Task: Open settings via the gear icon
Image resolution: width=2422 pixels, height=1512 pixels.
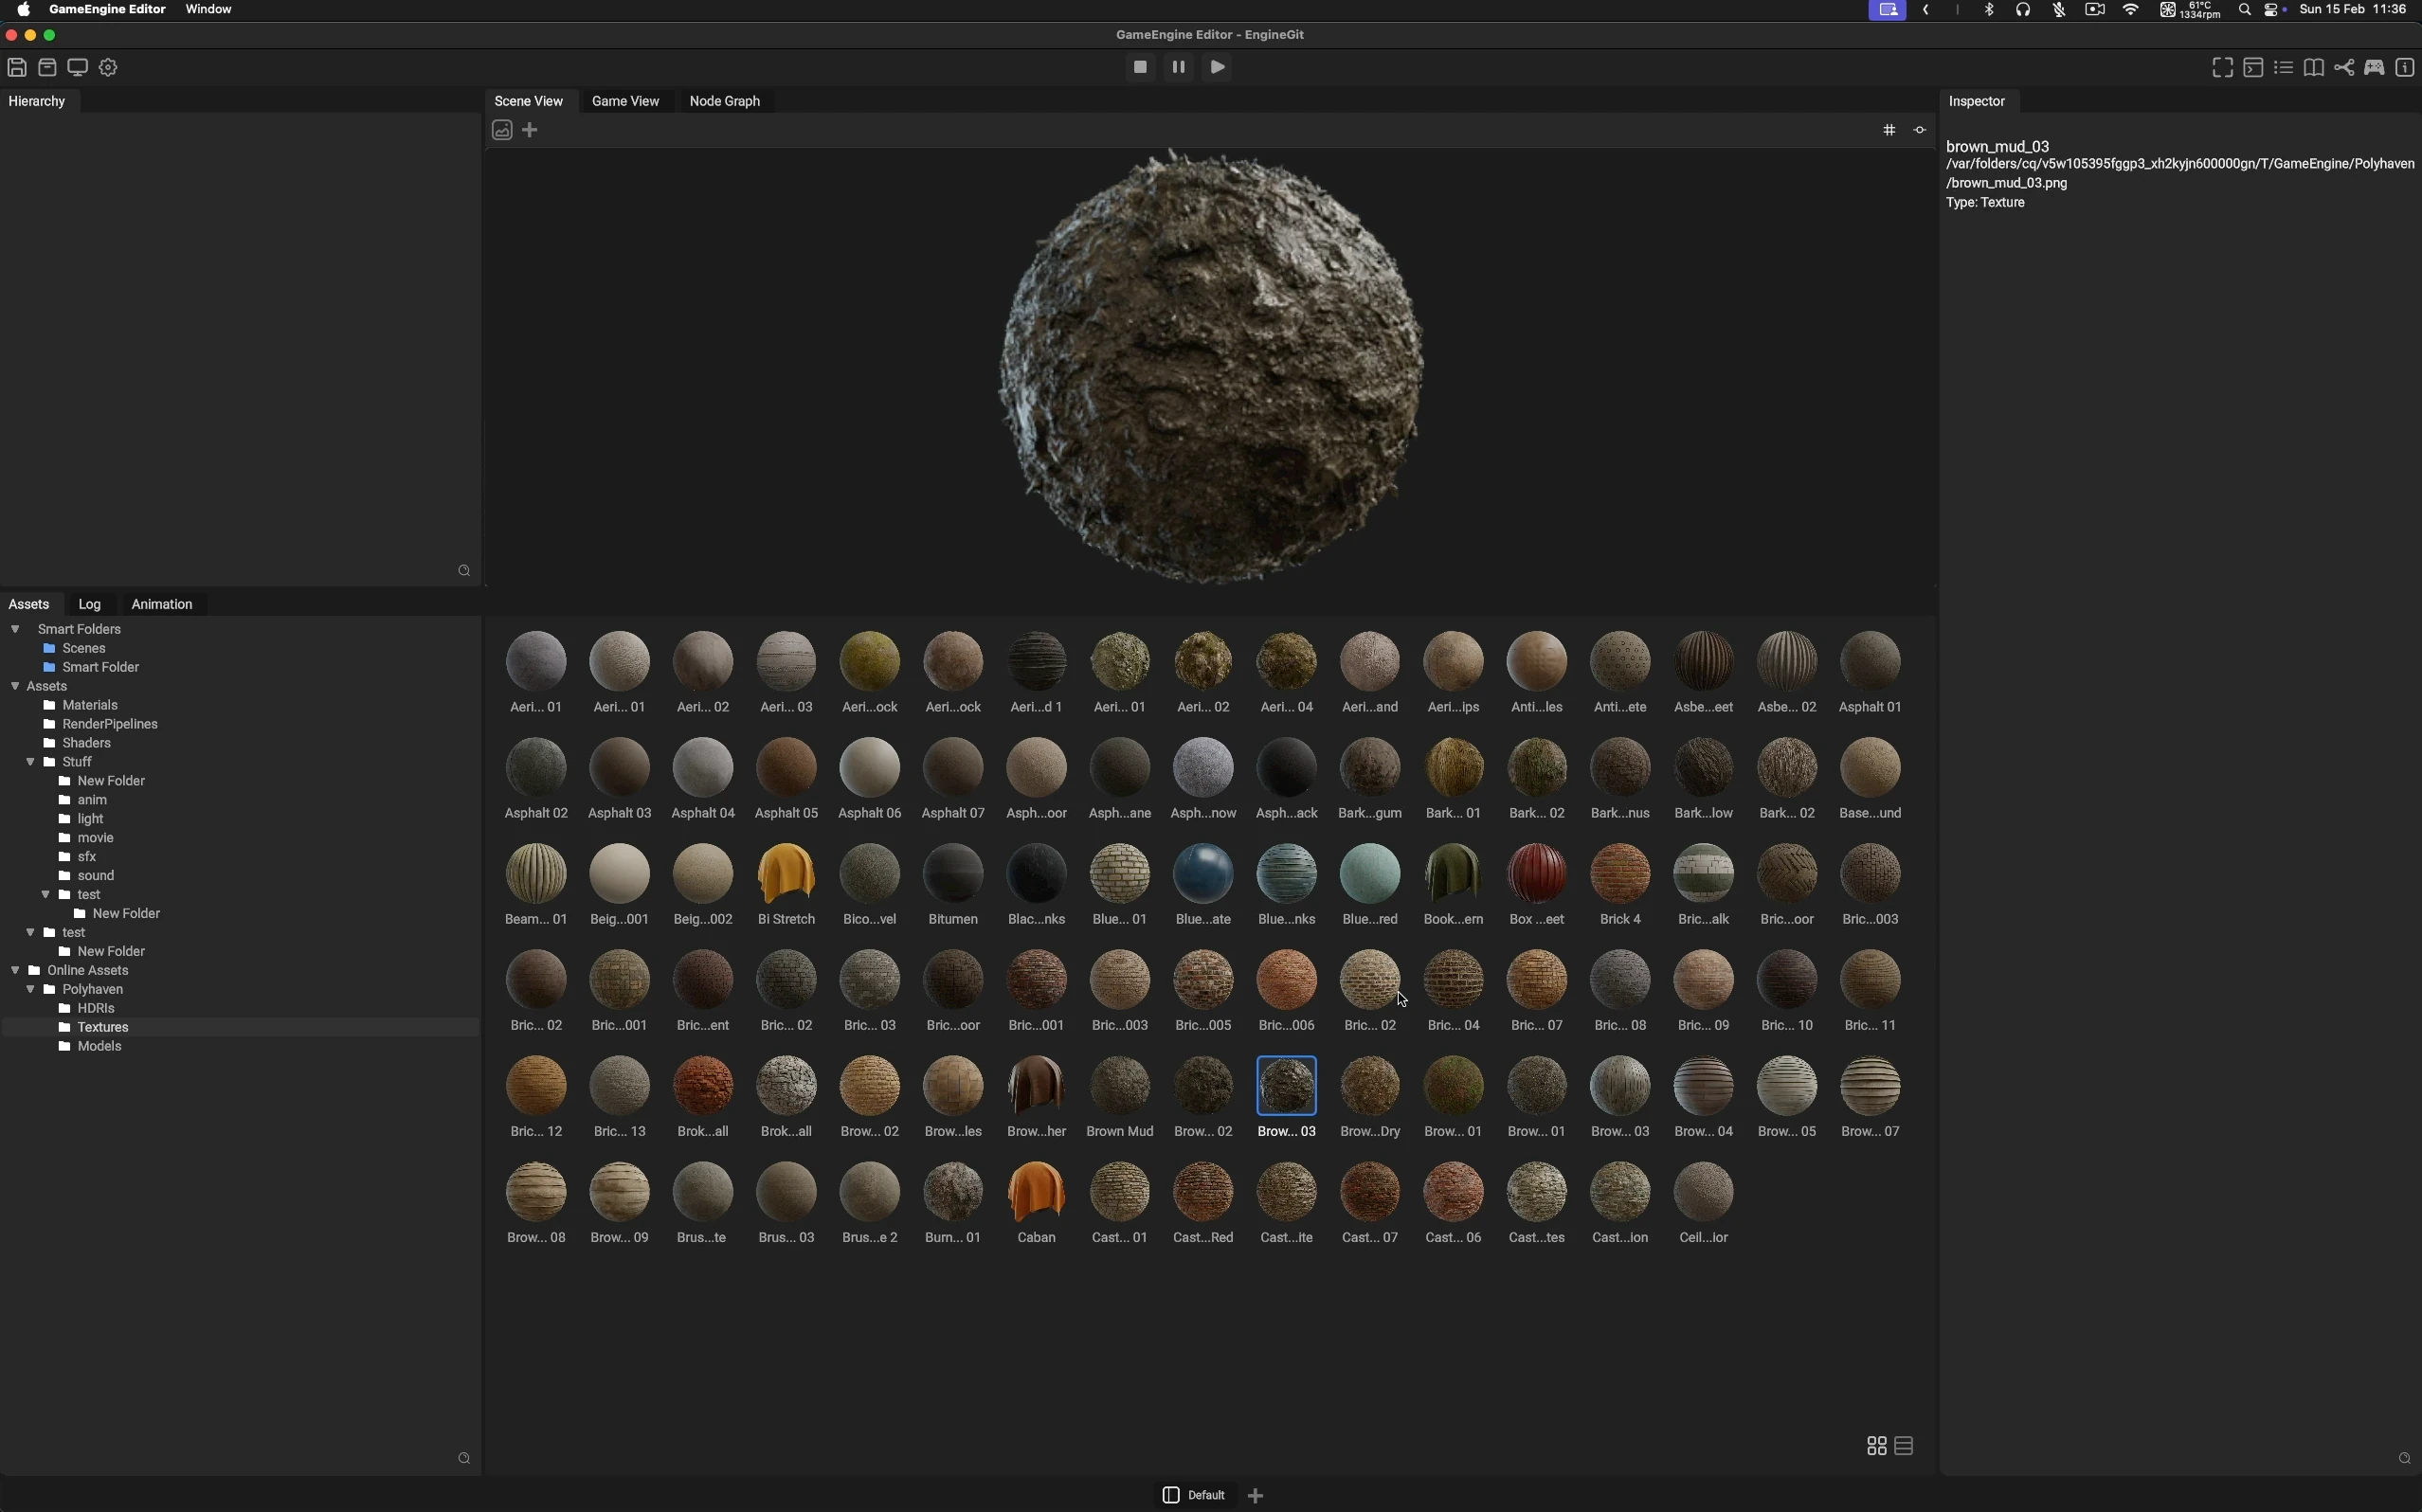Action: click(x=109, y=68)
